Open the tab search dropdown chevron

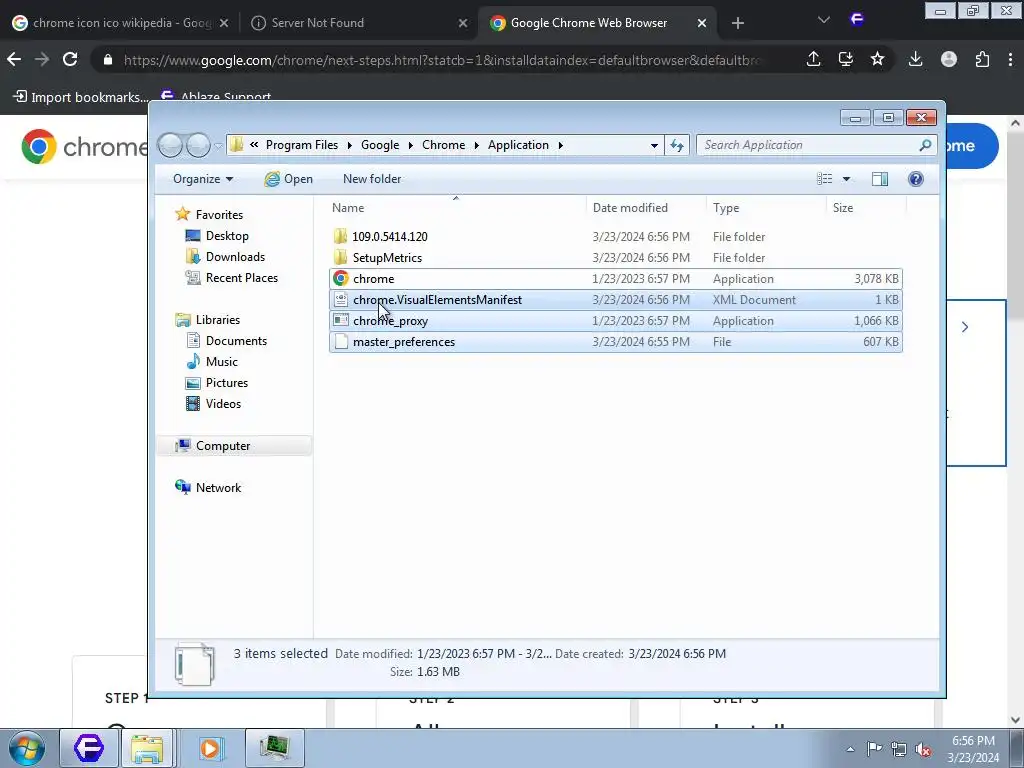pyautogui.click(x=824, y=20)
